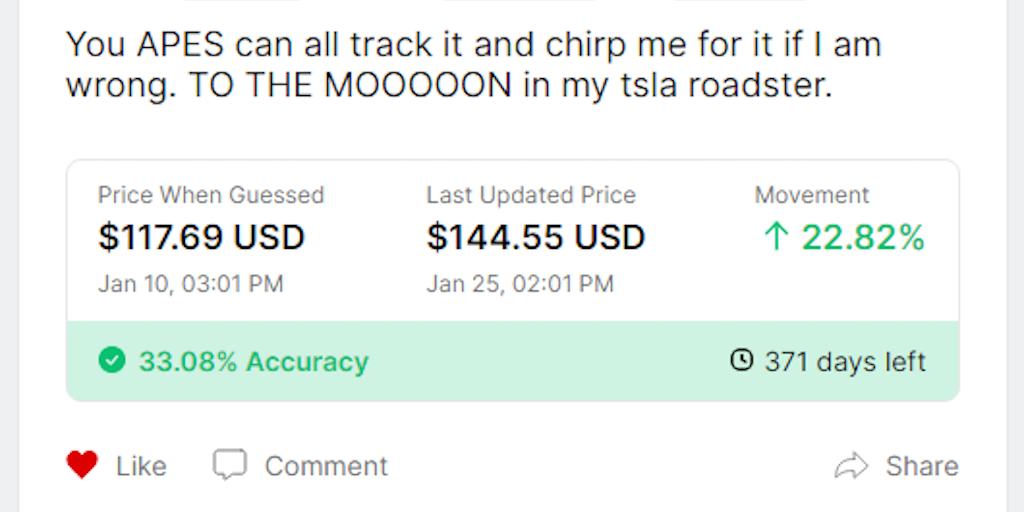This screenshot has height=512, width=1024.
Task: Click the green upward movement arrow
Action: (x=776, y=238)
